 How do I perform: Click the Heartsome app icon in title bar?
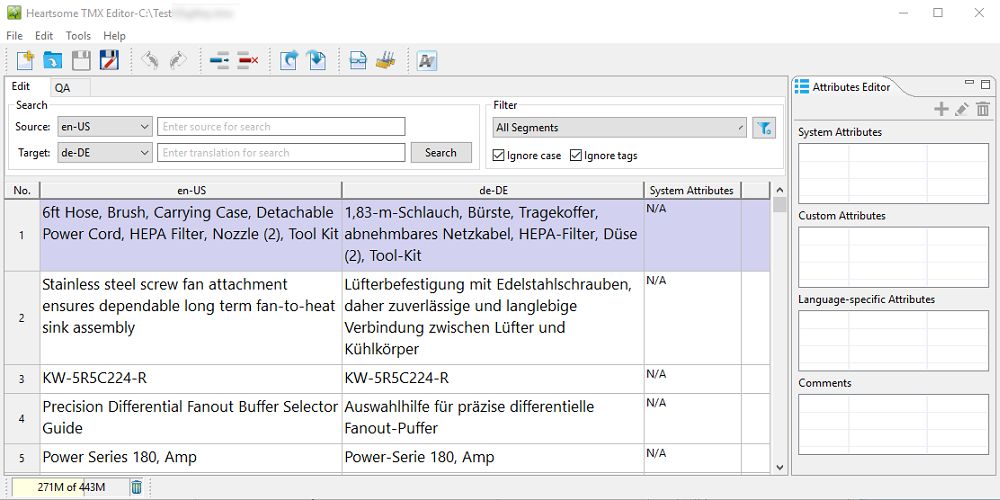click(x=14, y=13)
